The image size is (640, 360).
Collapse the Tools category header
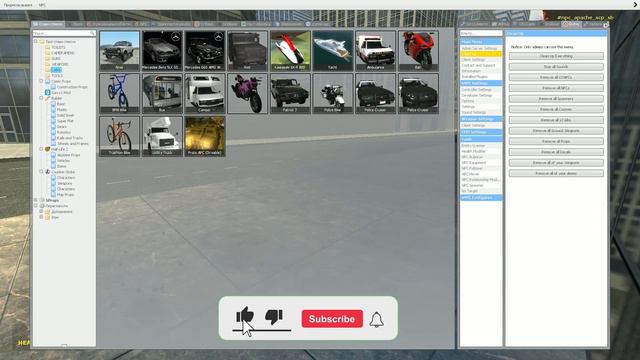pos(481,139)
